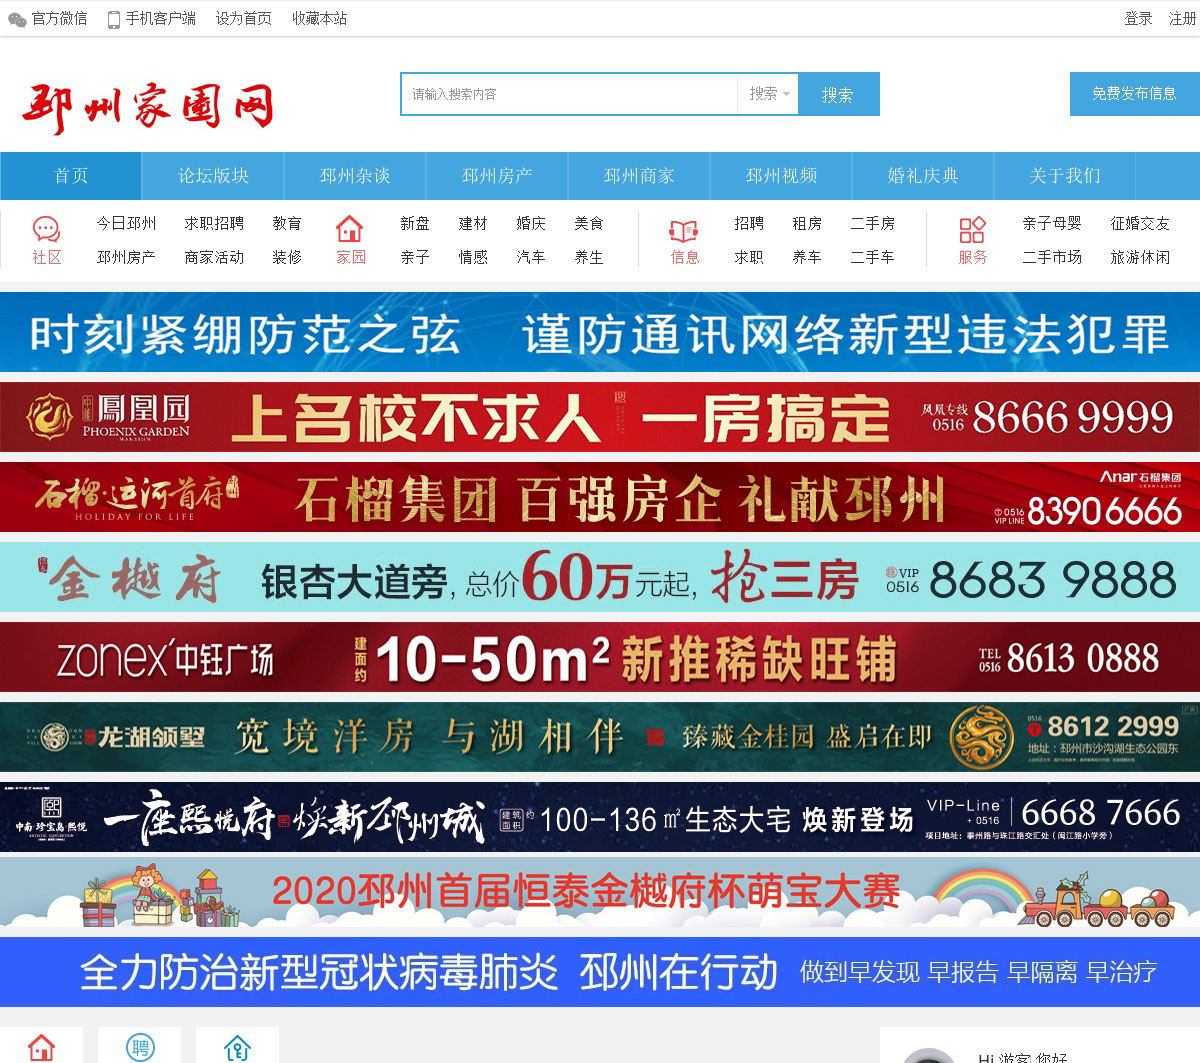Open the 论坛版块 navigation tab
This screenshot has height=1063, width=1200.
click(213, 176)
